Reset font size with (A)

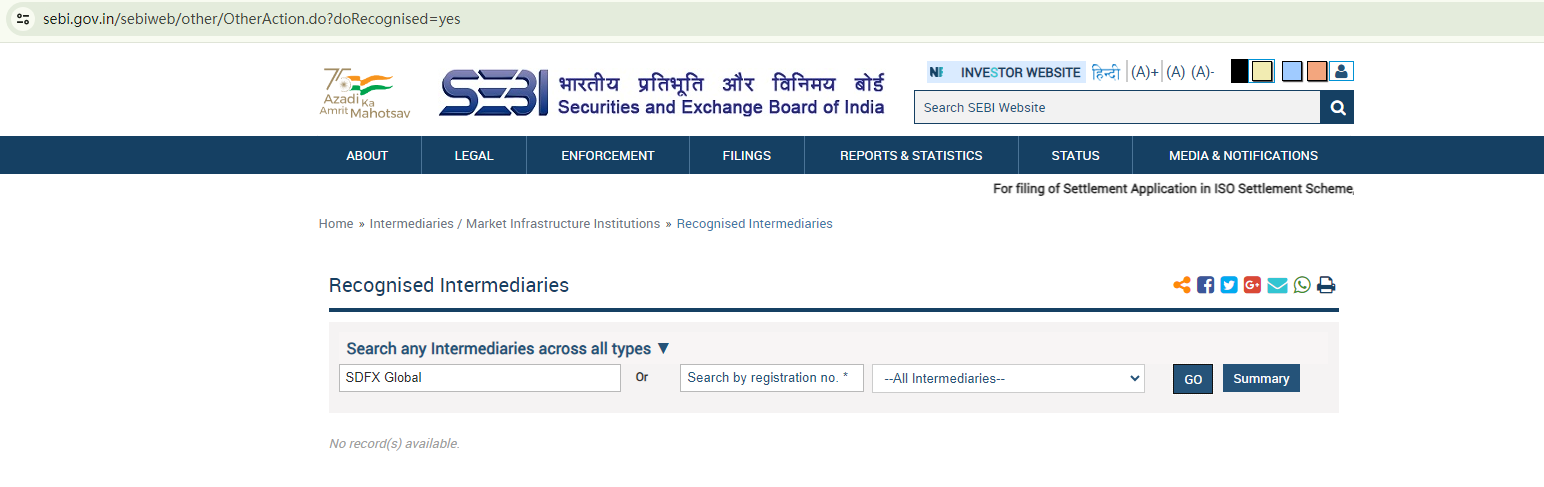[1176, 72]
